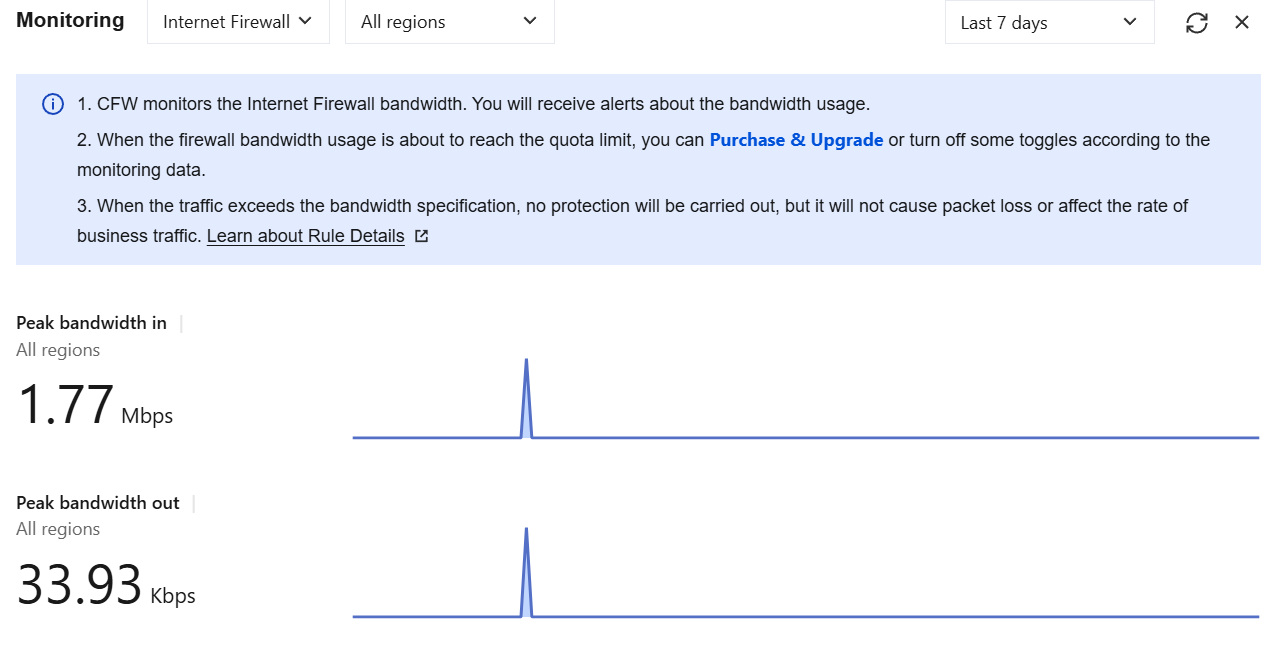Click external link icon beside Rule Details
Viewport: 1284px width, 660px height.
pos(421,237)
